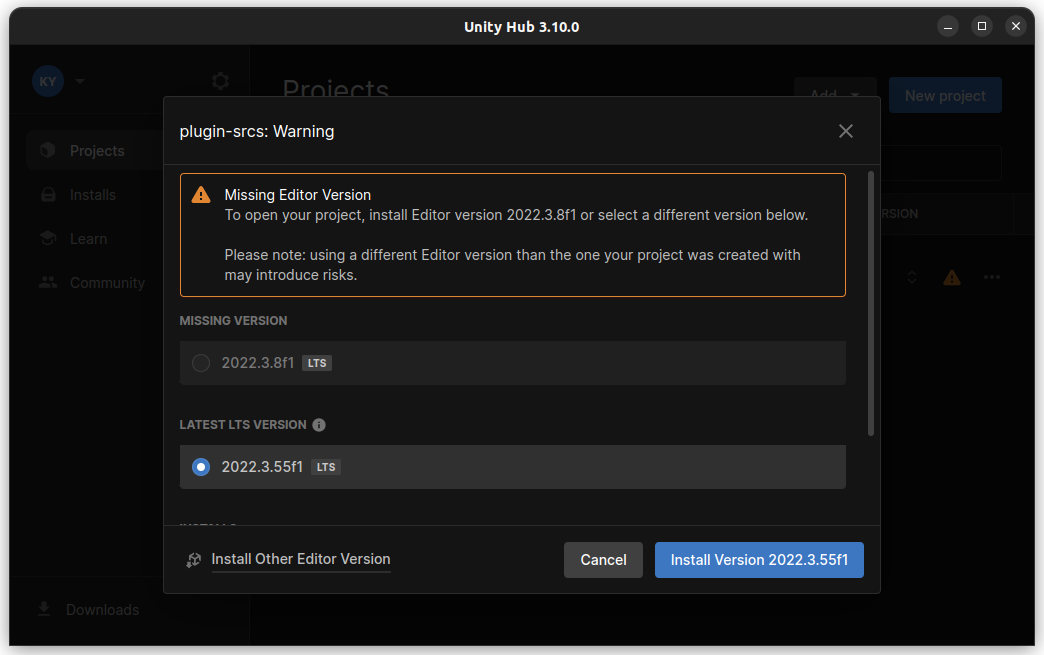Select the 2022.3.55f1 LTS radio button
Viewport: 1044px width, 655px height.
201,467
